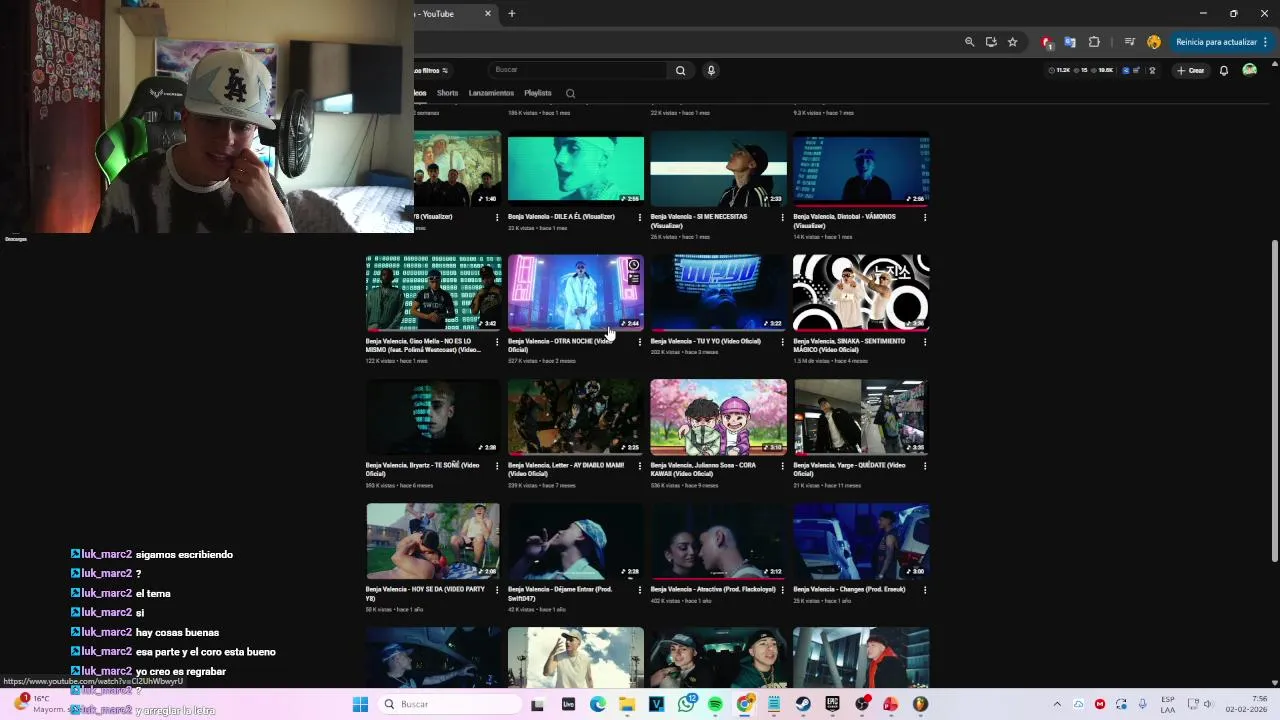Switch to the Lanzamientos tab
1280x720 pixels.
coord(491,93)
